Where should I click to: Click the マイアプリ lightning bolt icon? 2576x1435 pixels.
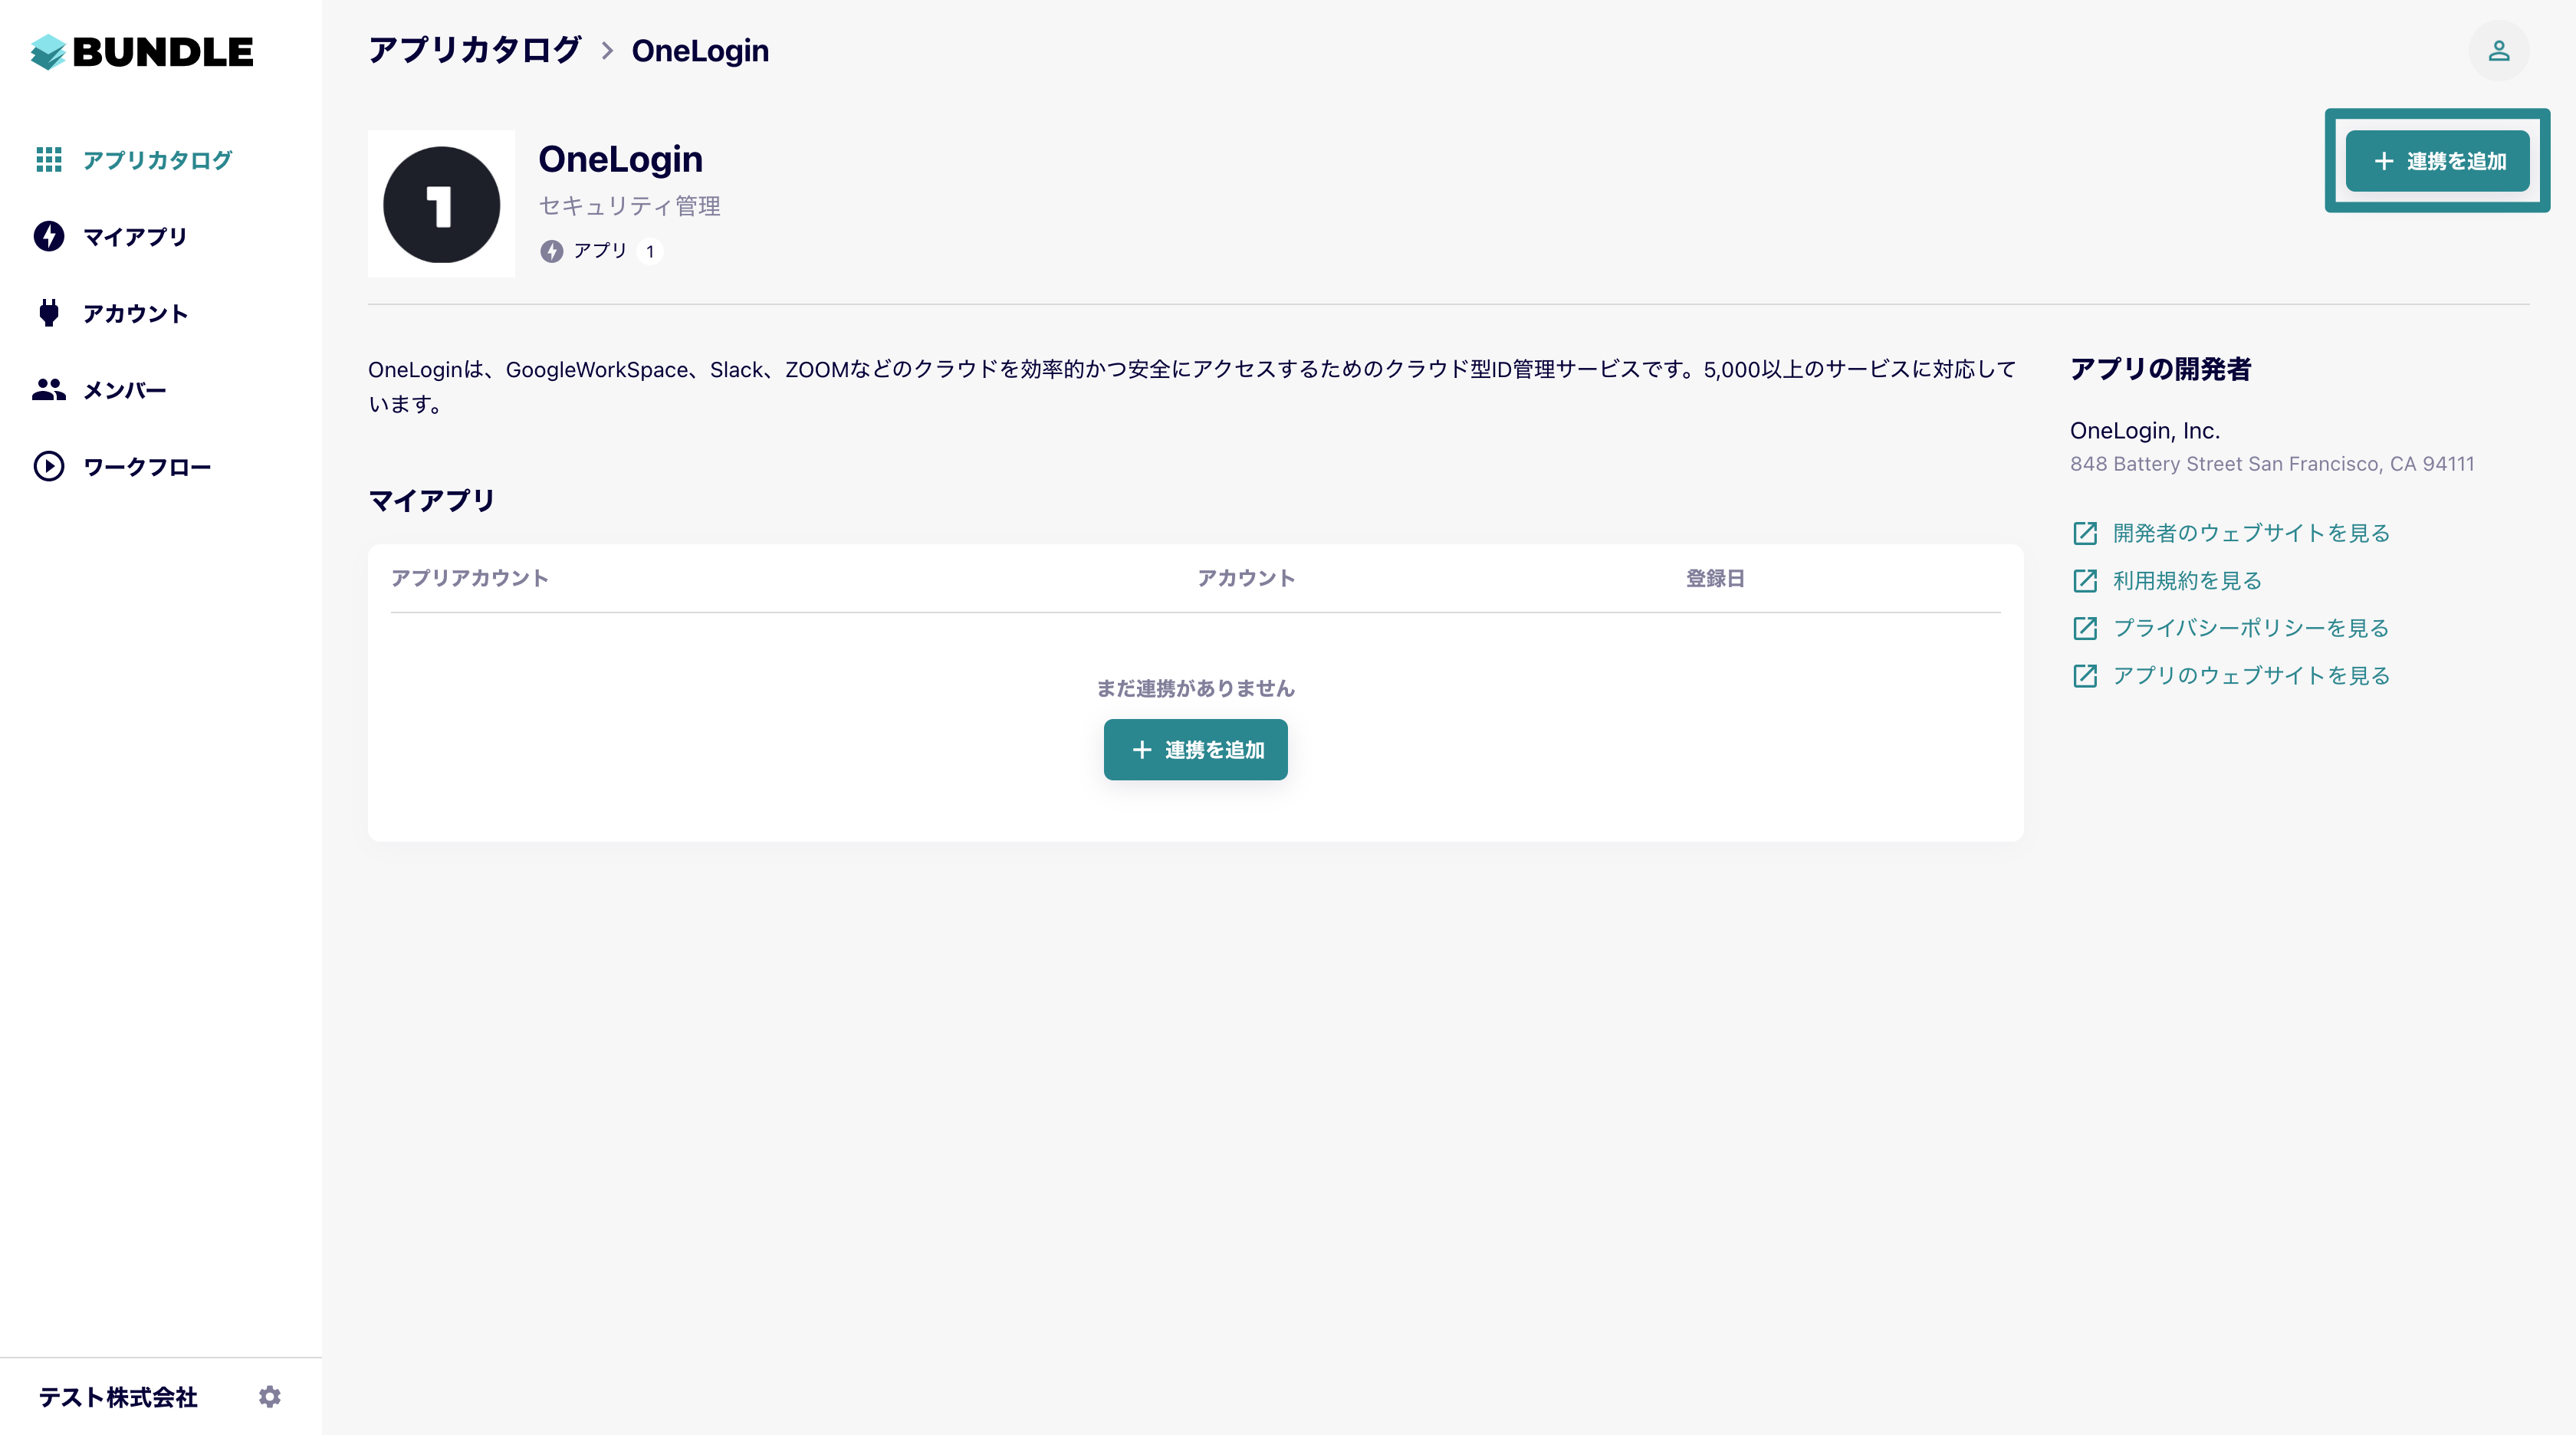(49, 237)
